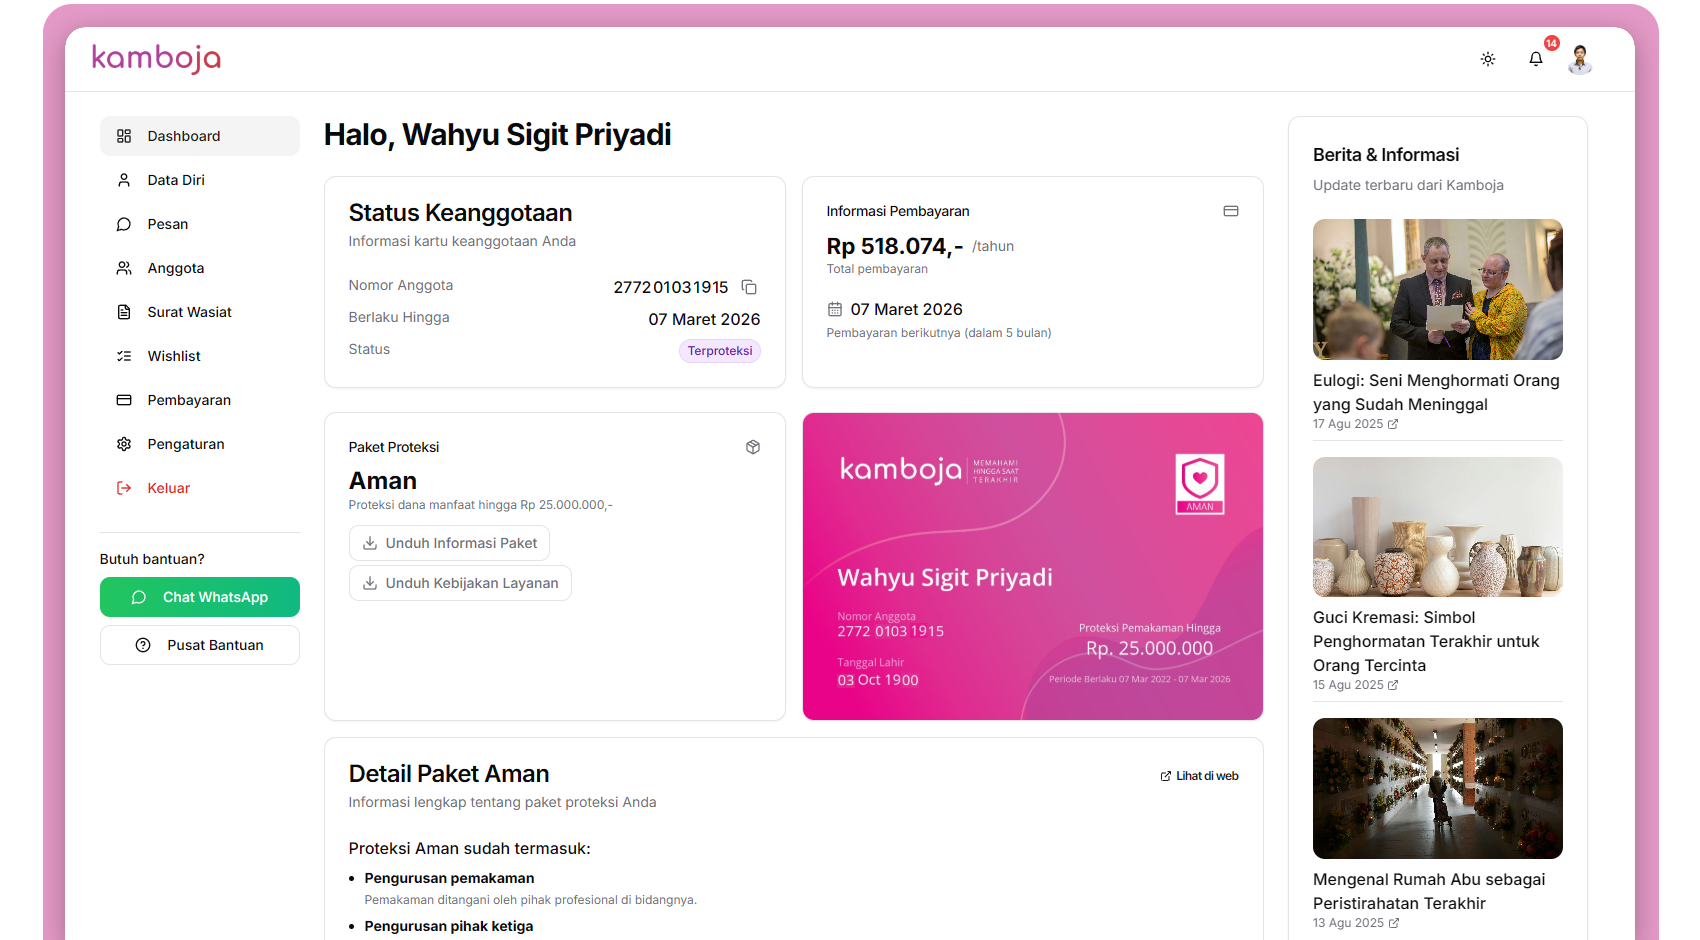Navigate to Pengaturan settings
This screenshot has width=1700, height=940.
[186, 444]
